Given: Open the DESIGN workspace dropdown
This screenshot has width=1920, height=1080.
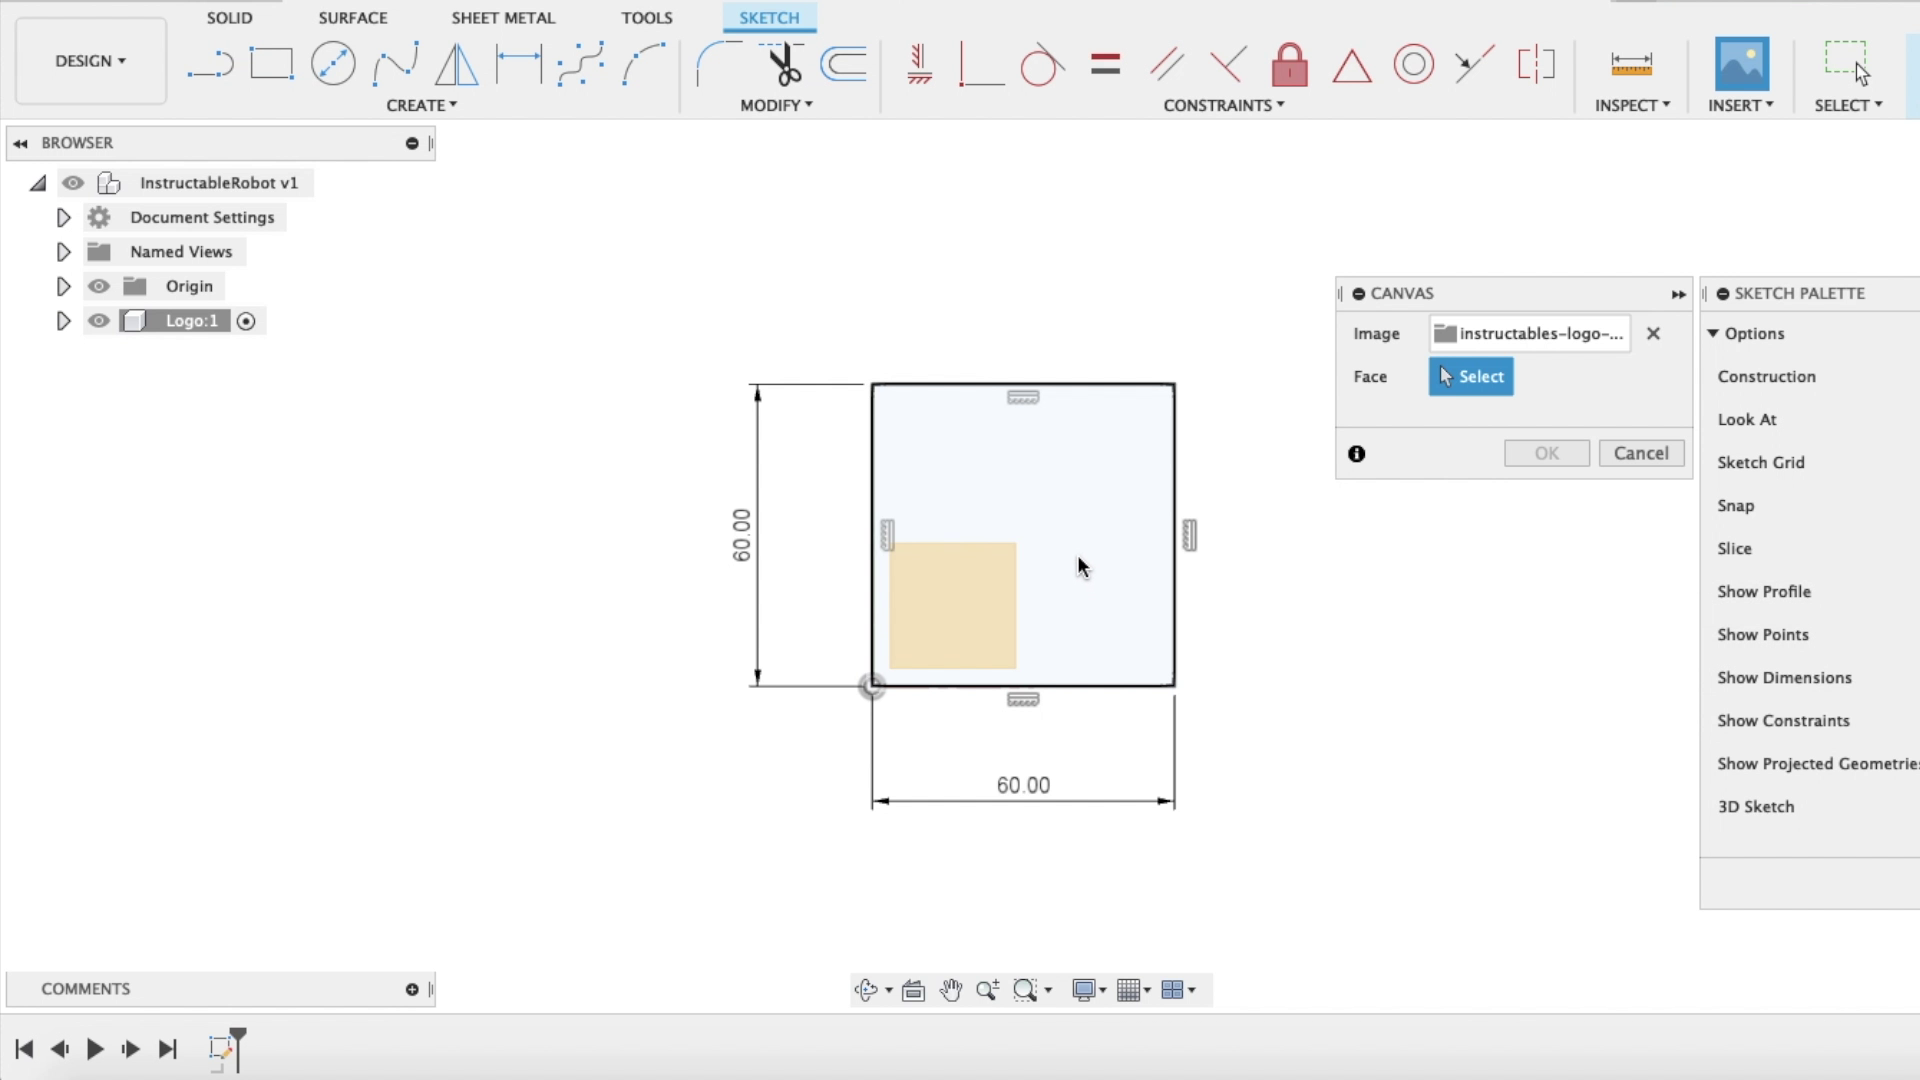Looking at the screenshot, I should tap(90, 61).
